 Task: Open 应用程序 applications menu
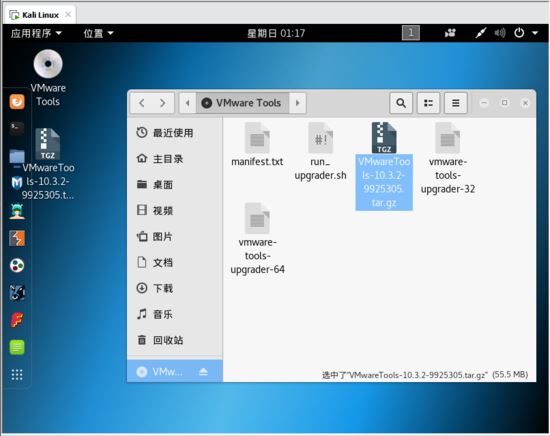tap(36, 33)
